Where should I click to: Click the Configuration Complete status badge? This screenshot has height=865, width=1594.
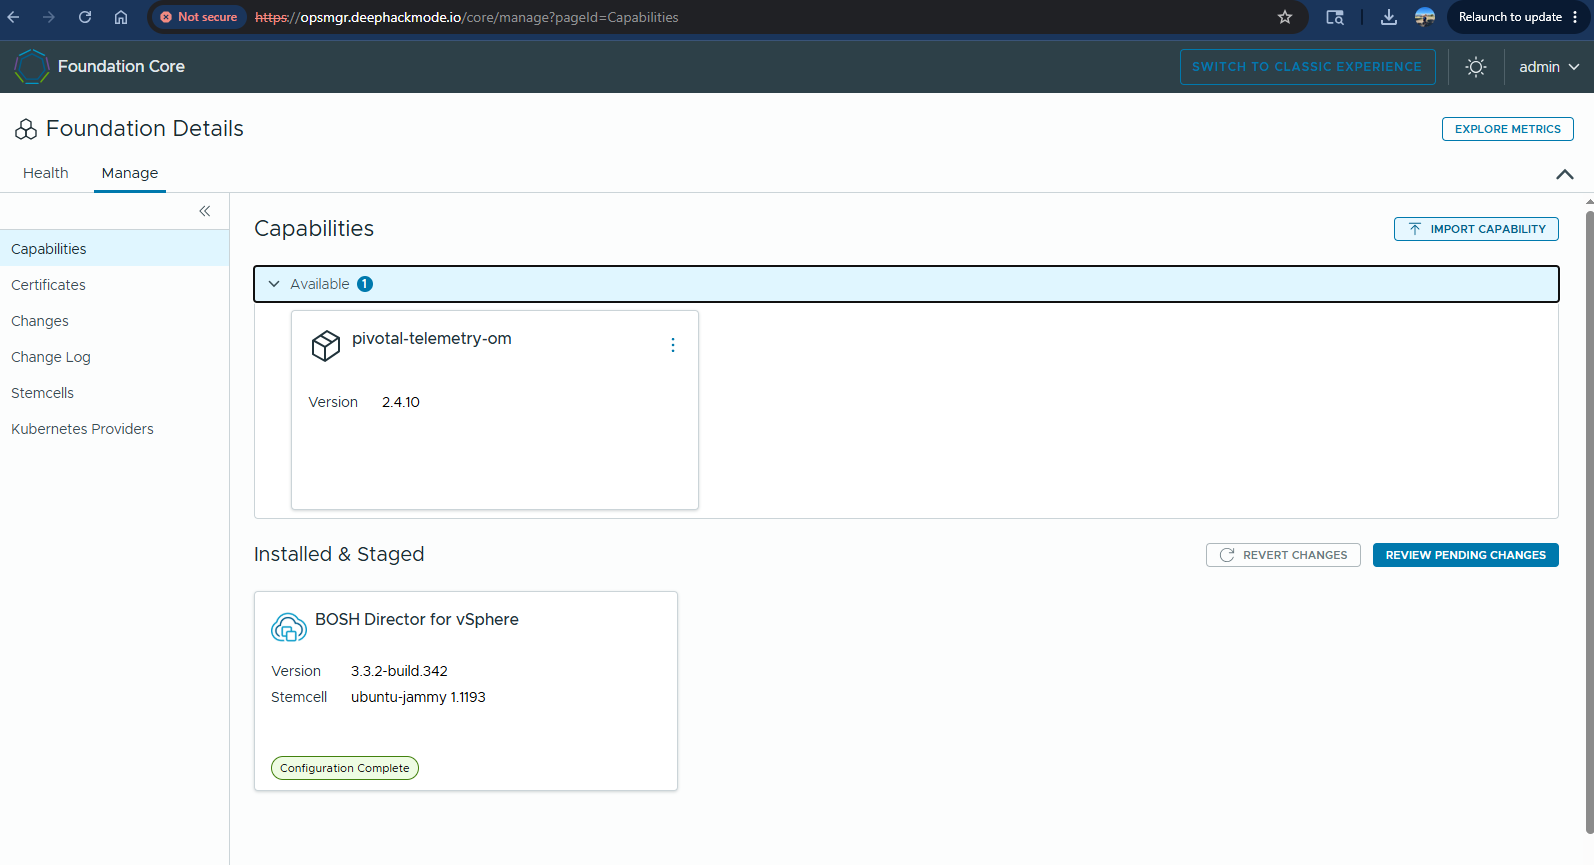[x=345, y=768]
